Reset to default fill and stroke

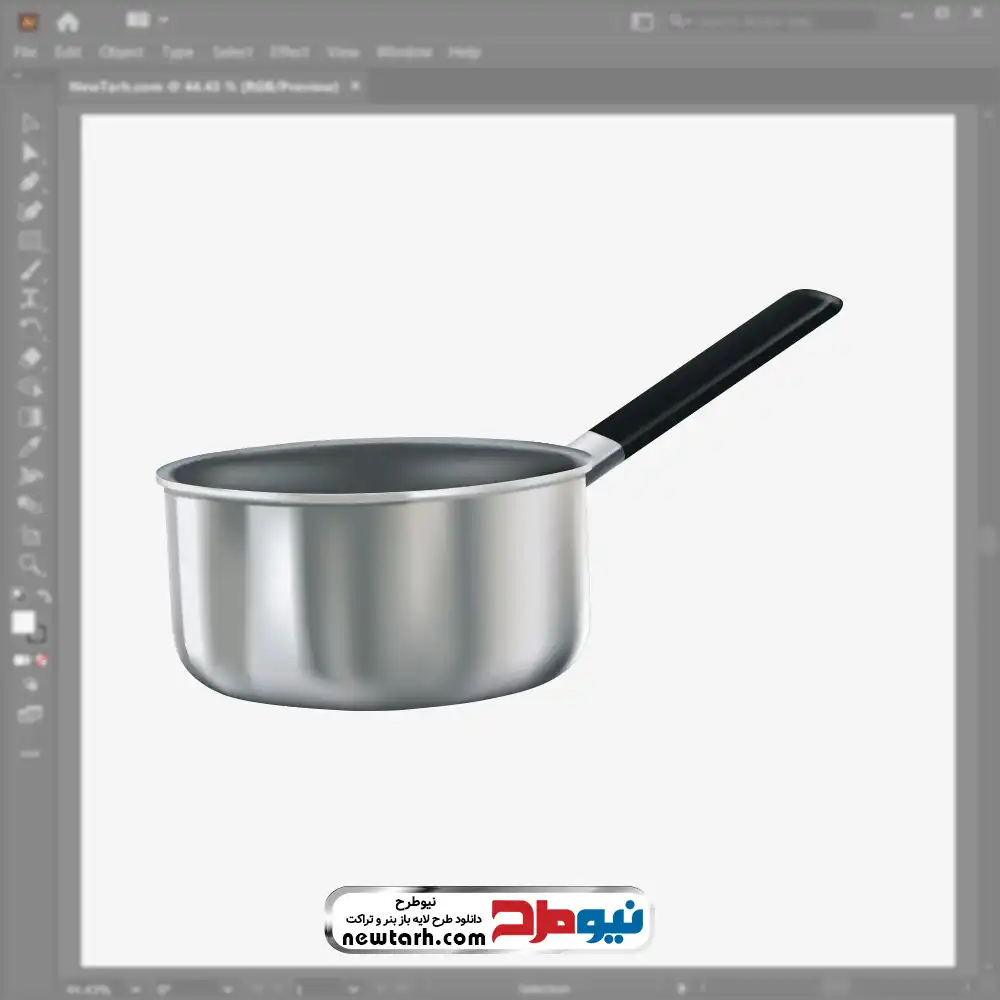[x=17, y=596]
